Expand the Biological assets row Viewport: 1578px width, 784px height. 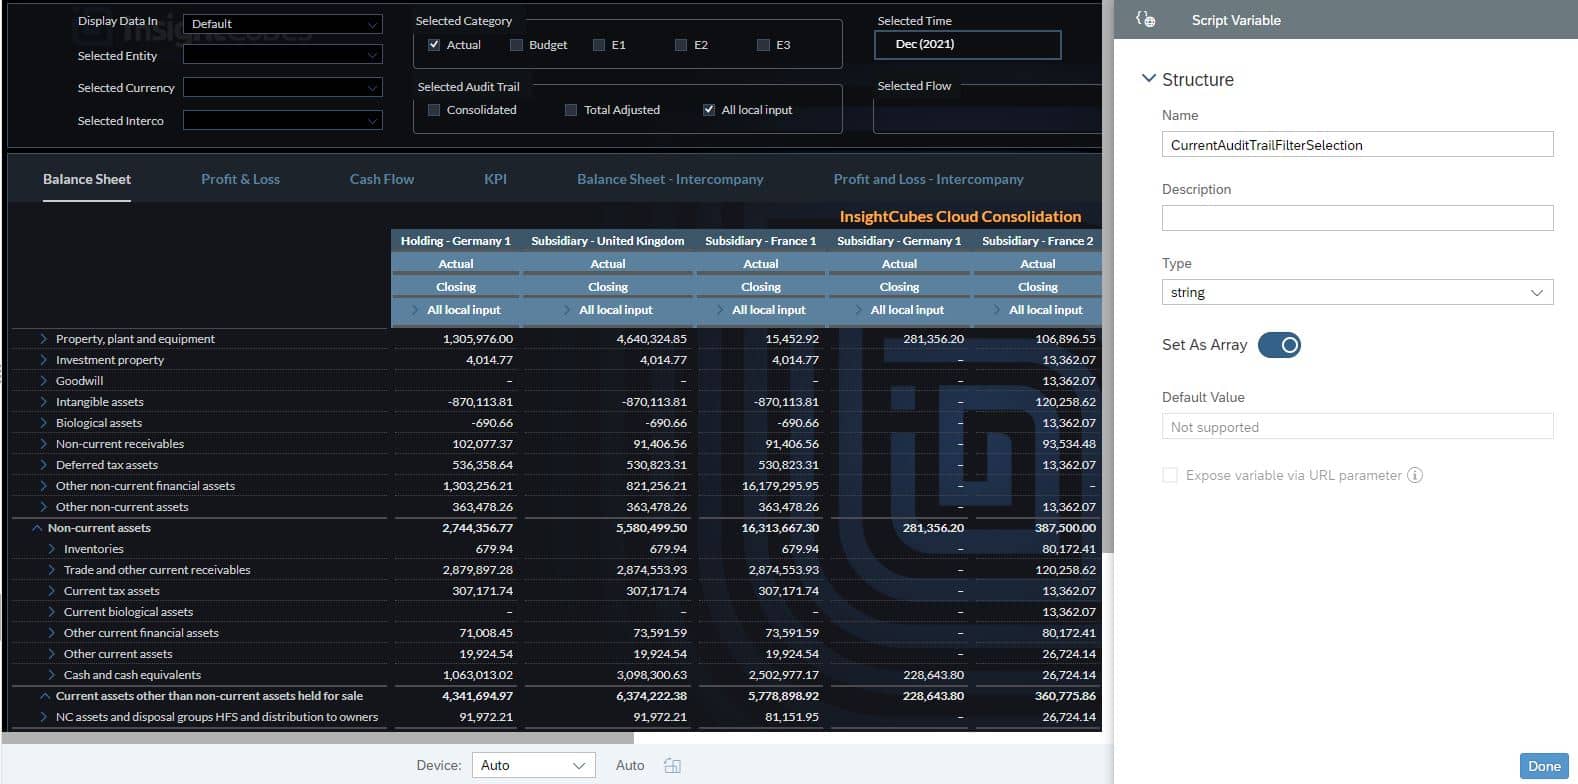43,423
